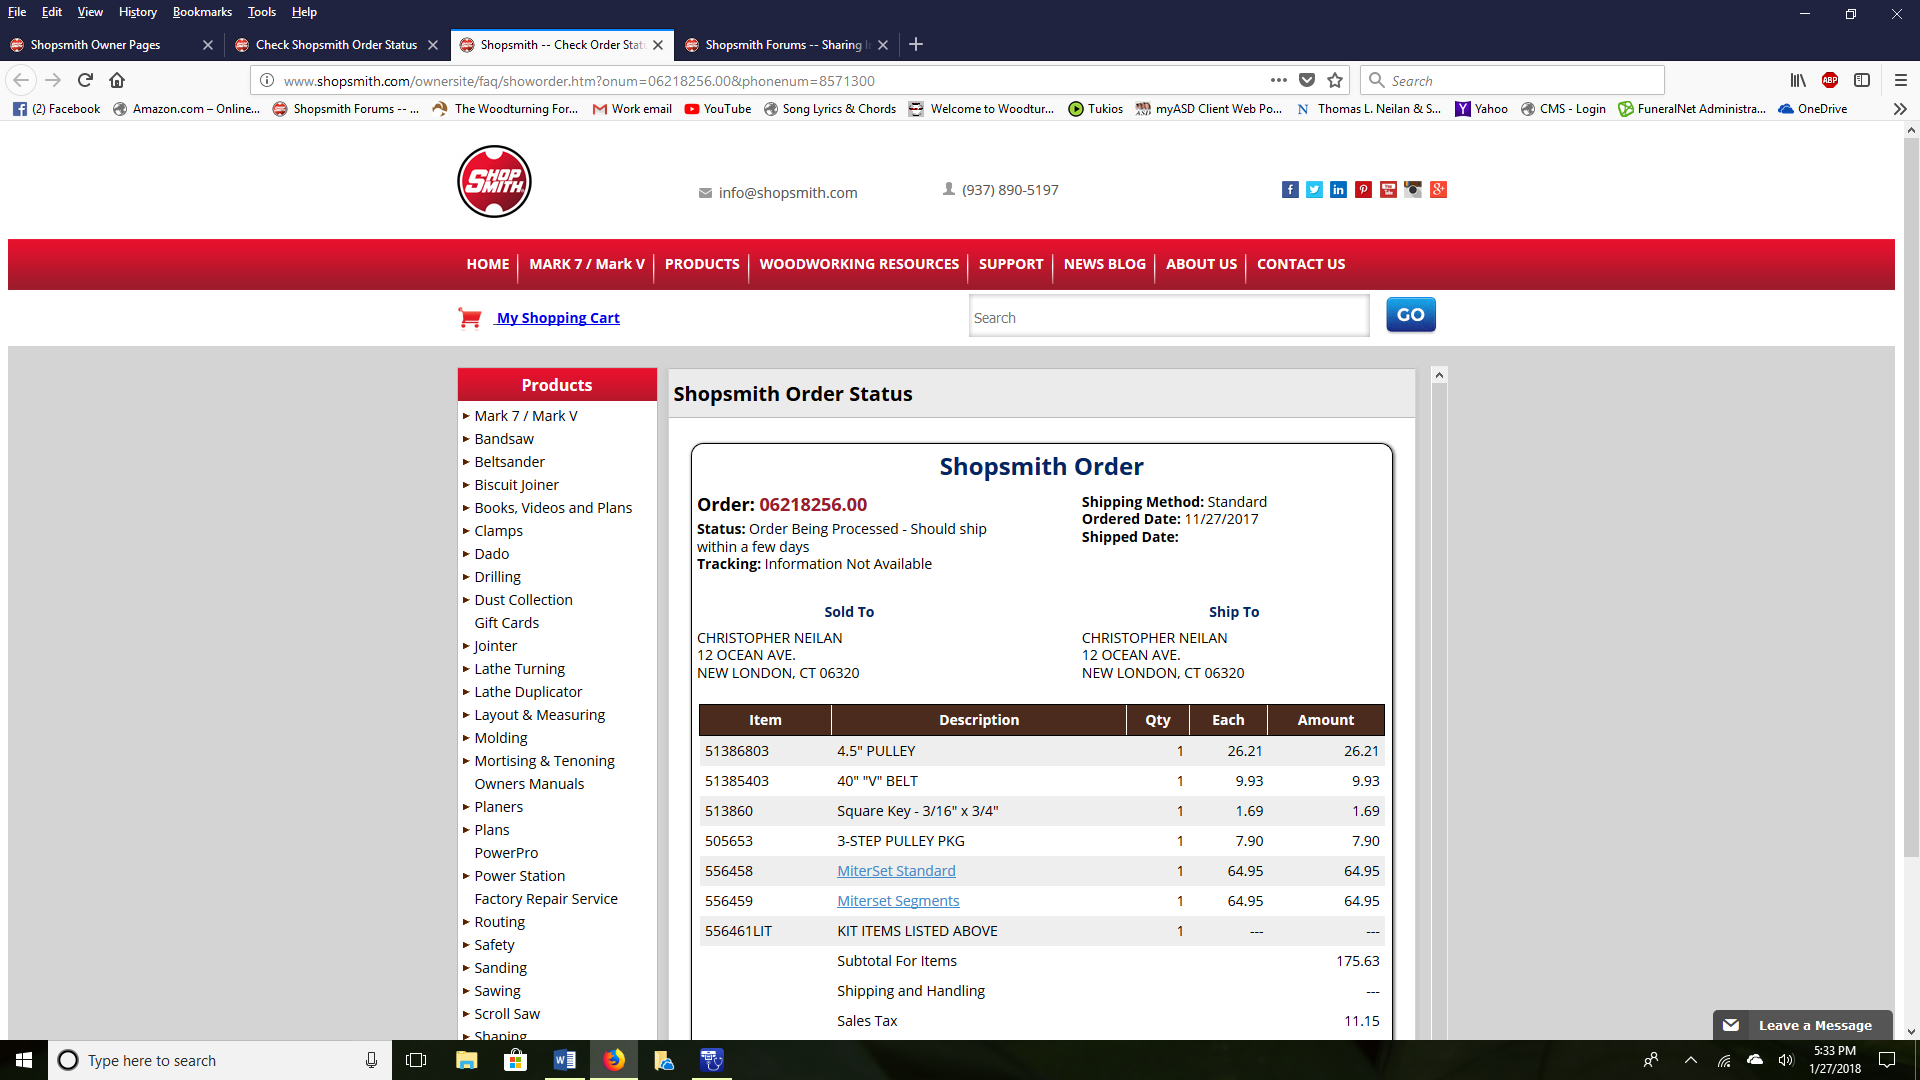Viewport: 1920px width, 1080px height.
Task: Go to WOODWORKING RESOURCES nav item
Action: pyautogui.click(x=859, y=264)
